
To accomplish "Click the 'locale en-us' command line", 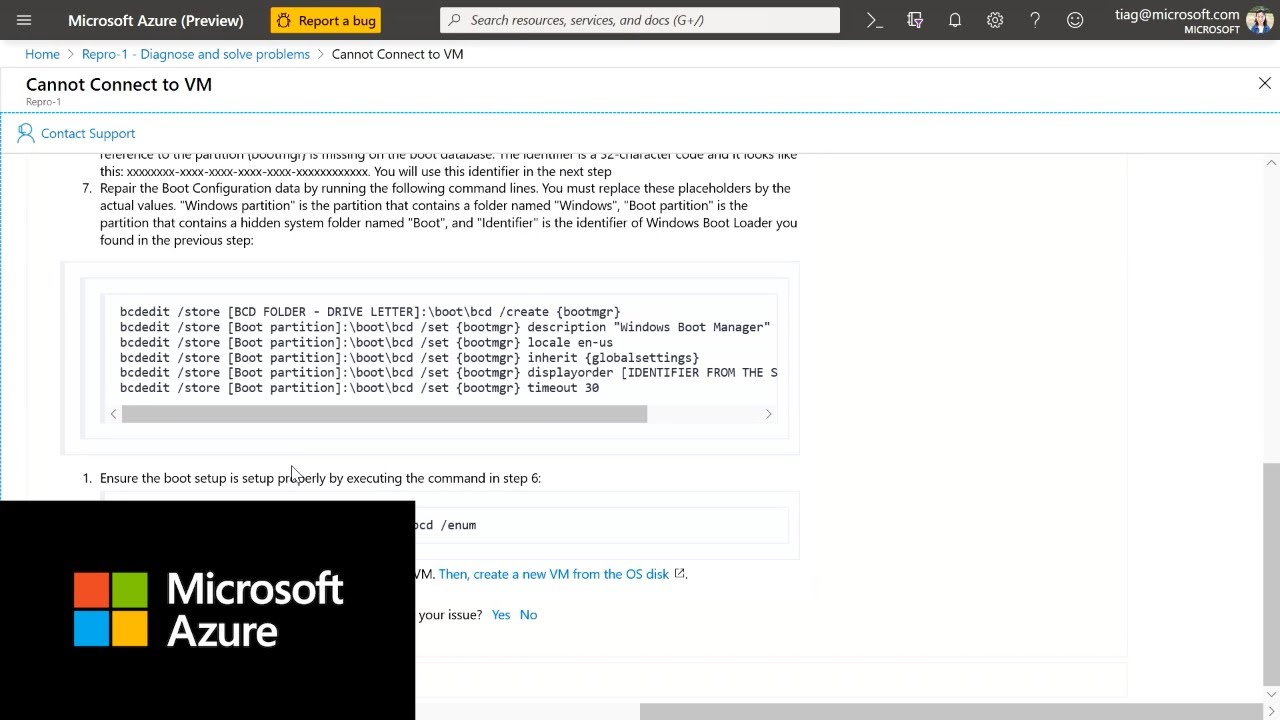I will click(366, 342).
